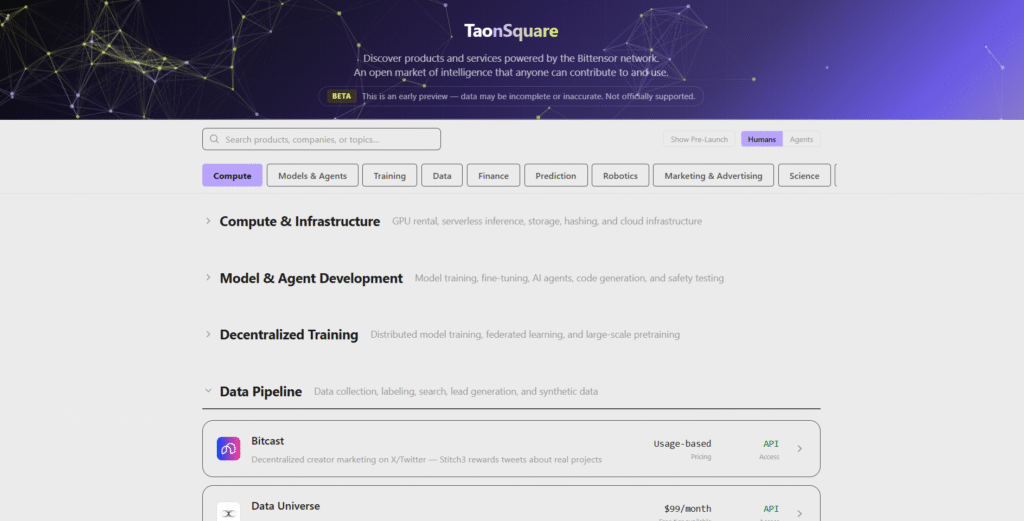This screenshot has height=521, width=1024.
Task: Switch view to Humans mode
Action: click(x=761, y=139)
